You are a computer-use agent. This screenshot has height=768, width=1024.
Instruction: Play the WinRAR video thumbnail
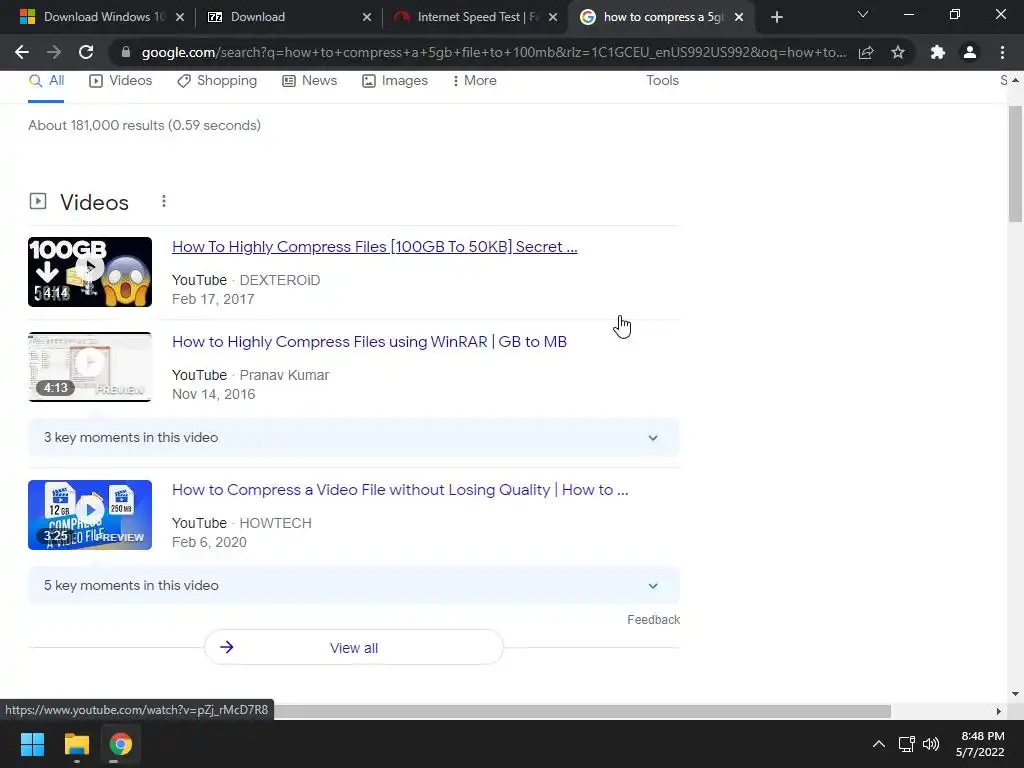[x=90, y=367]
